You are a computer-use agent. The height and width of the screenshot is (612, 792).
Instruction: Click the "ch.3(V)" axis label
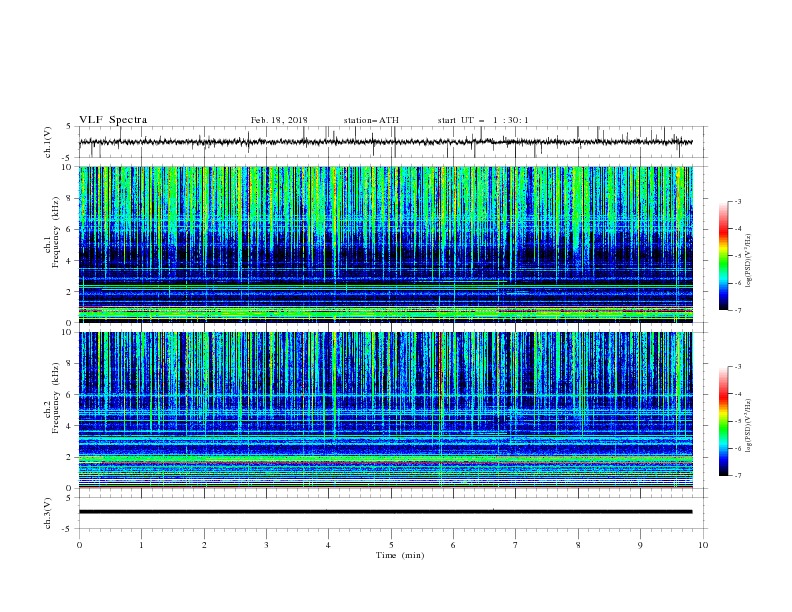click(48, 513)
